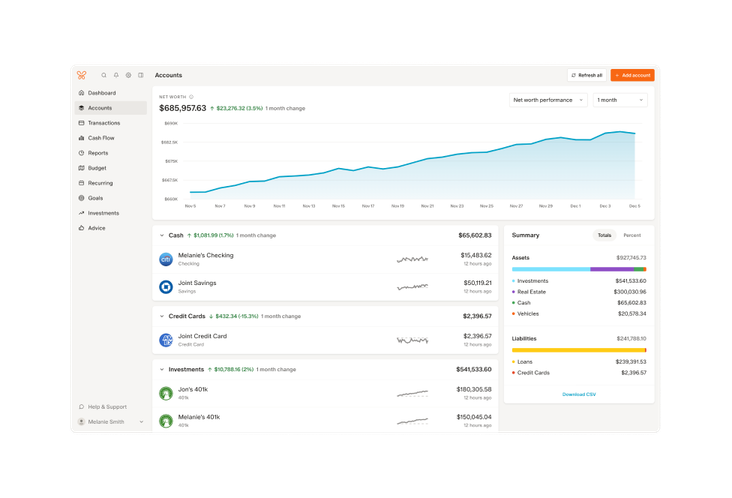Click Melanie Smith avatar icon

click(x=81, y=422)
